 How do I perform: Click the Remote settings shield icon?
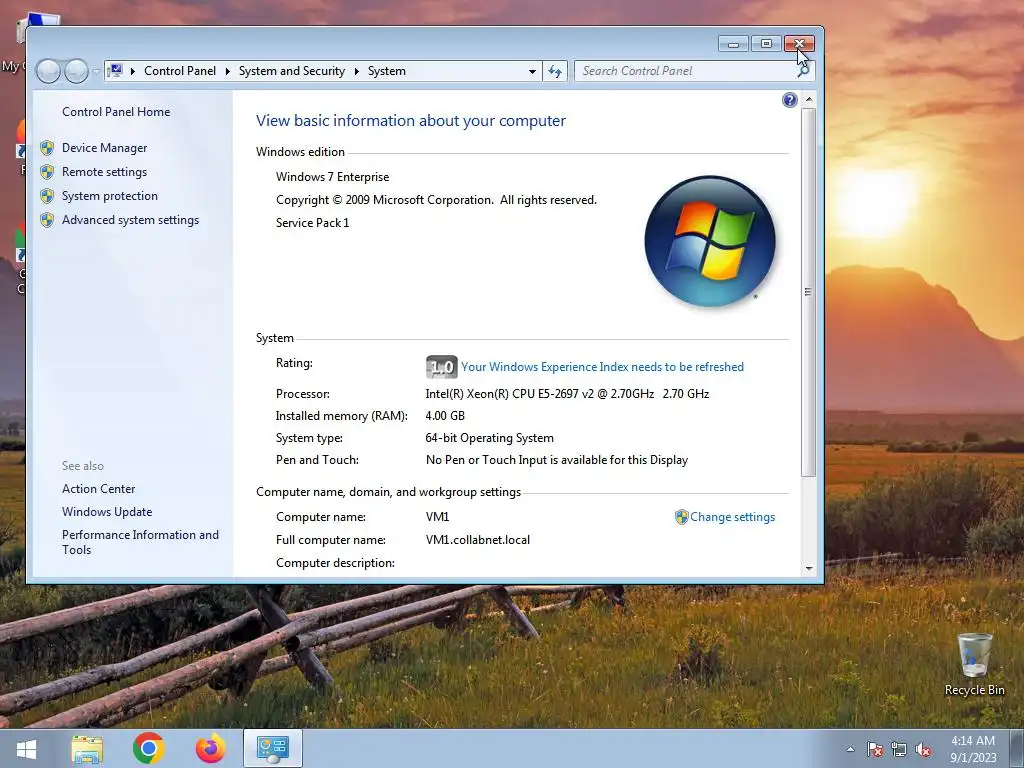tap(47, 172)
